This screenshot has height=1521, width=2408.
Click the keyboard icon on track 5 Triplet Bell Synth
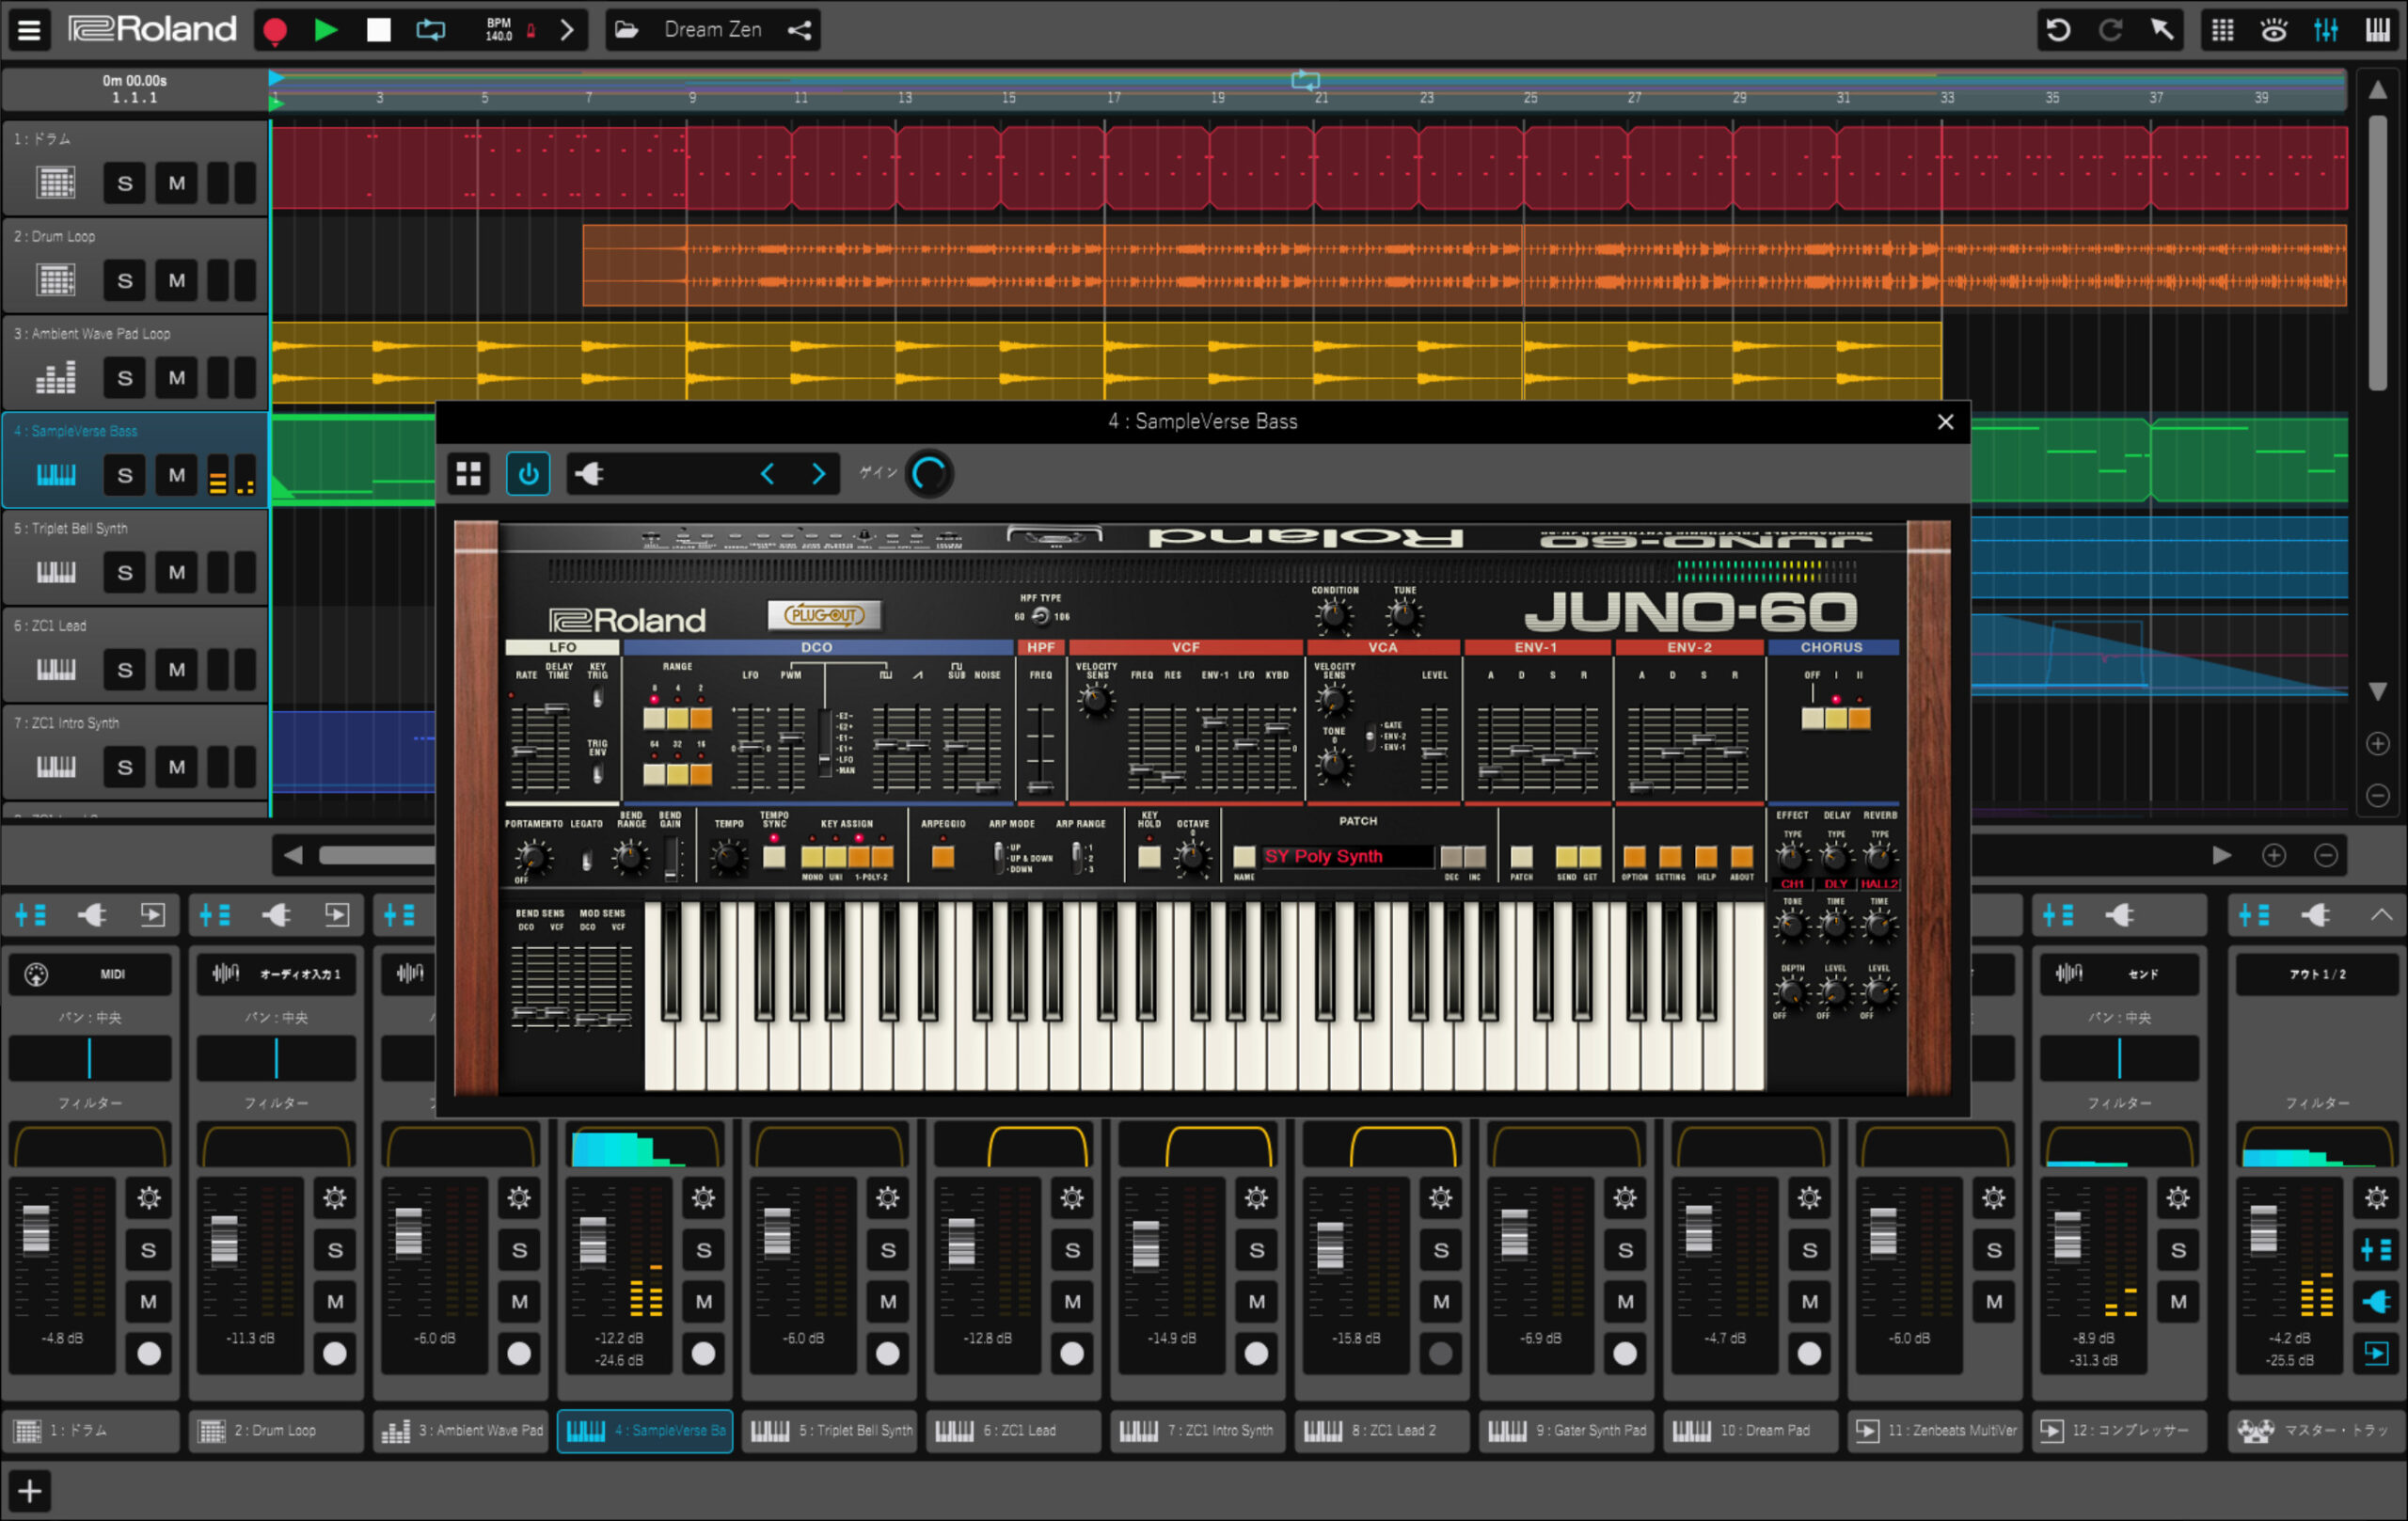click(x=55, y=572)
